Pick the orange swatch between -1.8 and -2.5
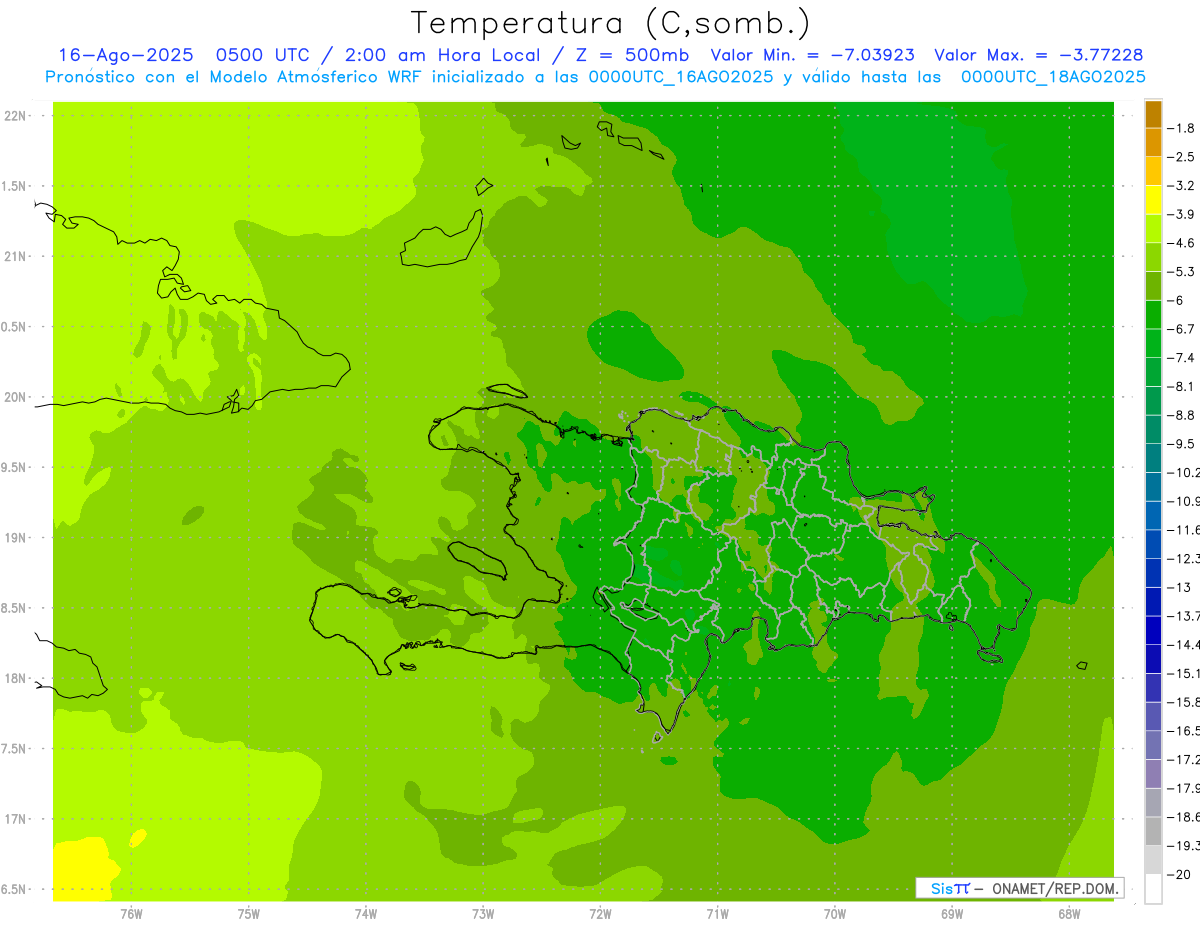Viewport: 1200px width, 927px height. pos(1153,142)
